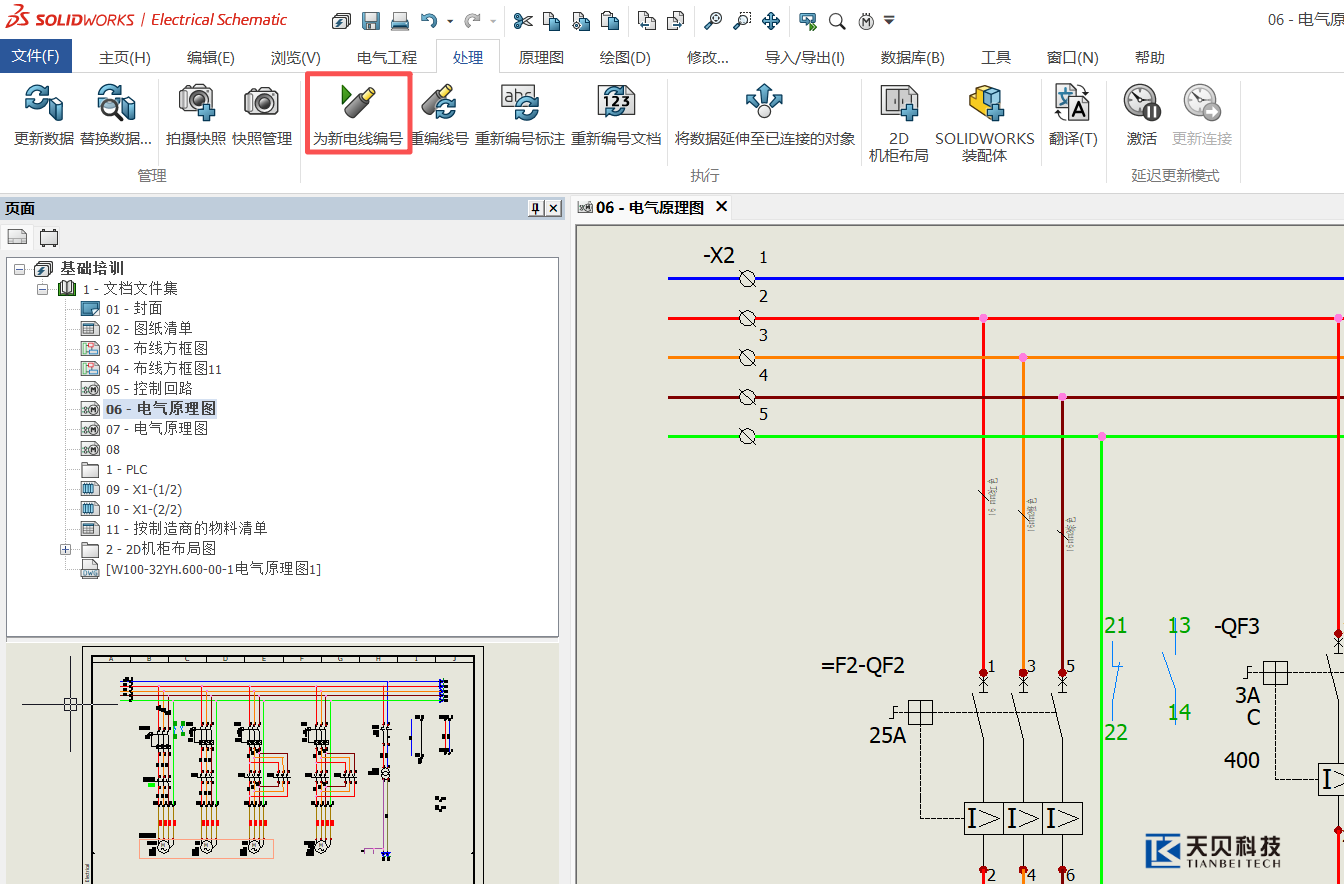Click the scissors cut icon in top toolbar
The width and height of the screenshot is (1344, 884).
click(523, 21)
